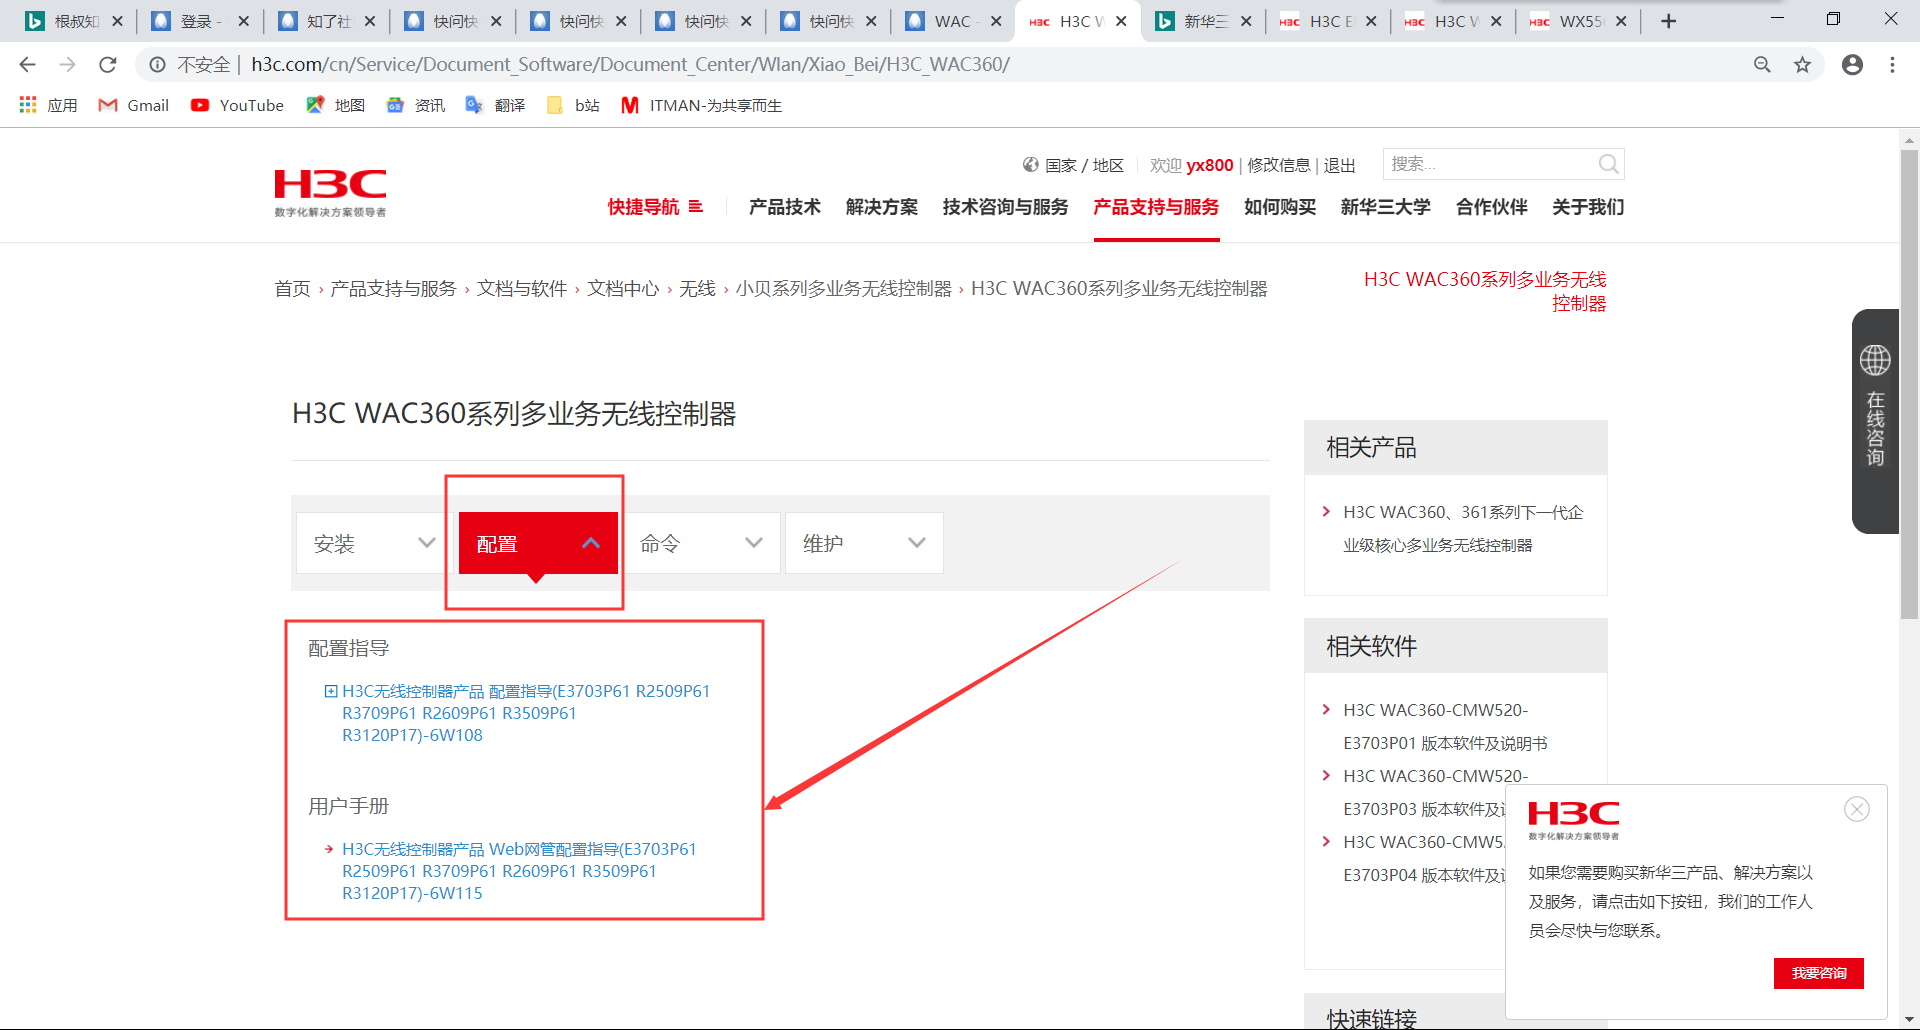Viewport: 1920px width, 1030px height.
Task: Open 配置指导 6W108 document link
Action: (x=526, y=713)
